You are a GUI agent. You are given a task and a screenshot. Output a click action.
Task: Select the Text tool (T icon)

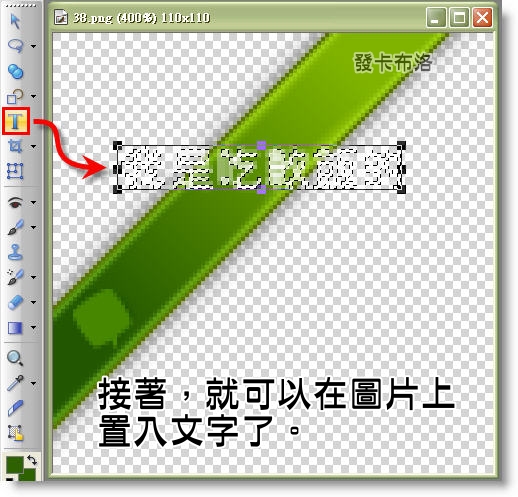pyautogui.click(x=16, y=121)
